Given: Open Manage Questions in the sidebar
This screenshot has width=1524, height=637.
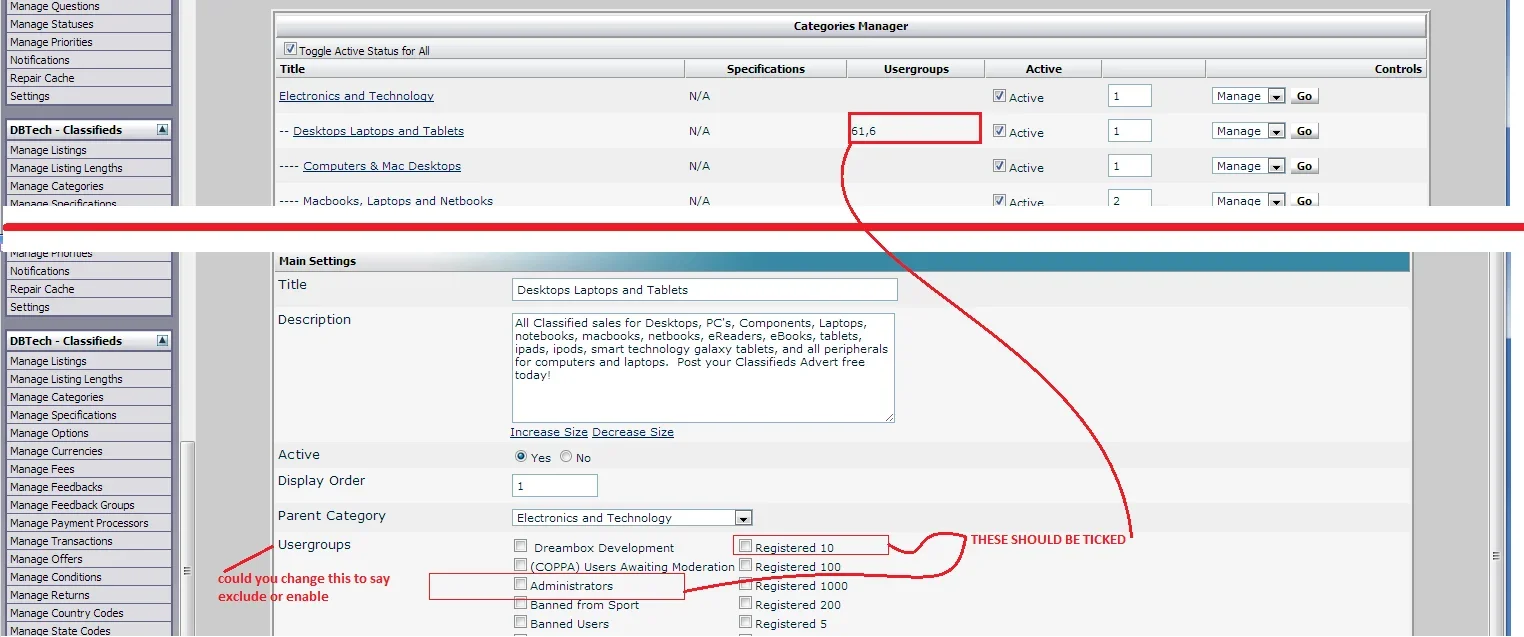Looking at the screenshot, I should 54,6.
